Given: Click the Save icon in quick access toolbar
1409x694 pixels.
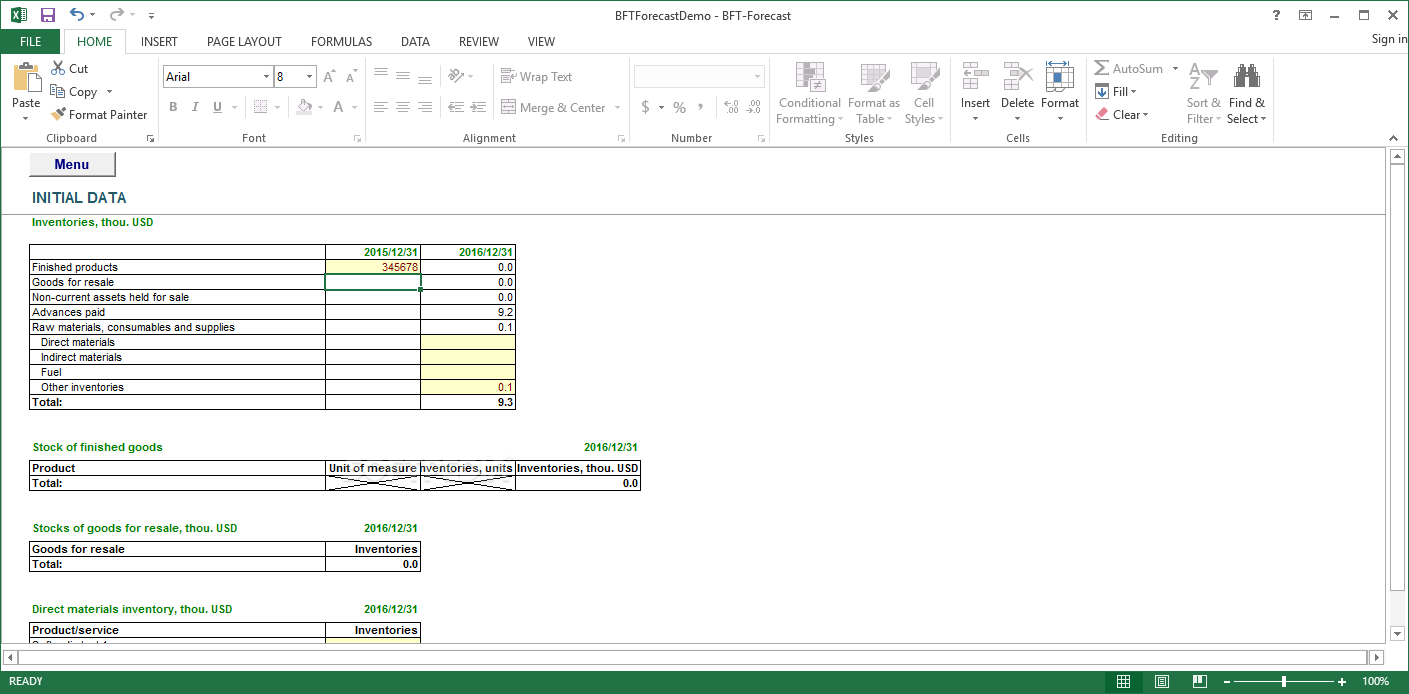Looking at the screenshot, I should (47, 15).
